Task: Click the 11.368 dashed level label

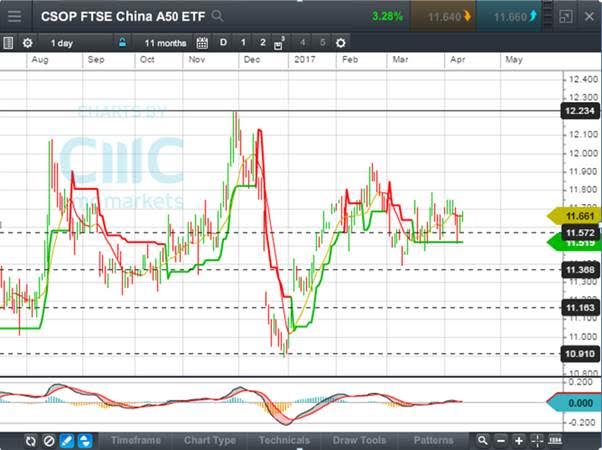Action: tap(580, 270)
